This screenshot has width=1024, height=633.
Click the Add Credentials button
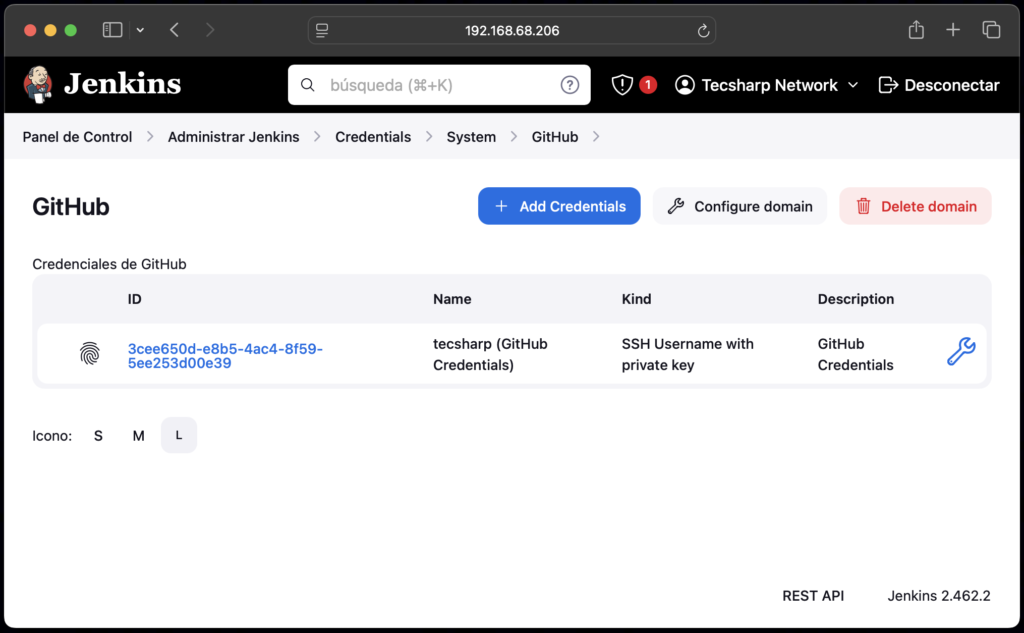pos(559,206)
